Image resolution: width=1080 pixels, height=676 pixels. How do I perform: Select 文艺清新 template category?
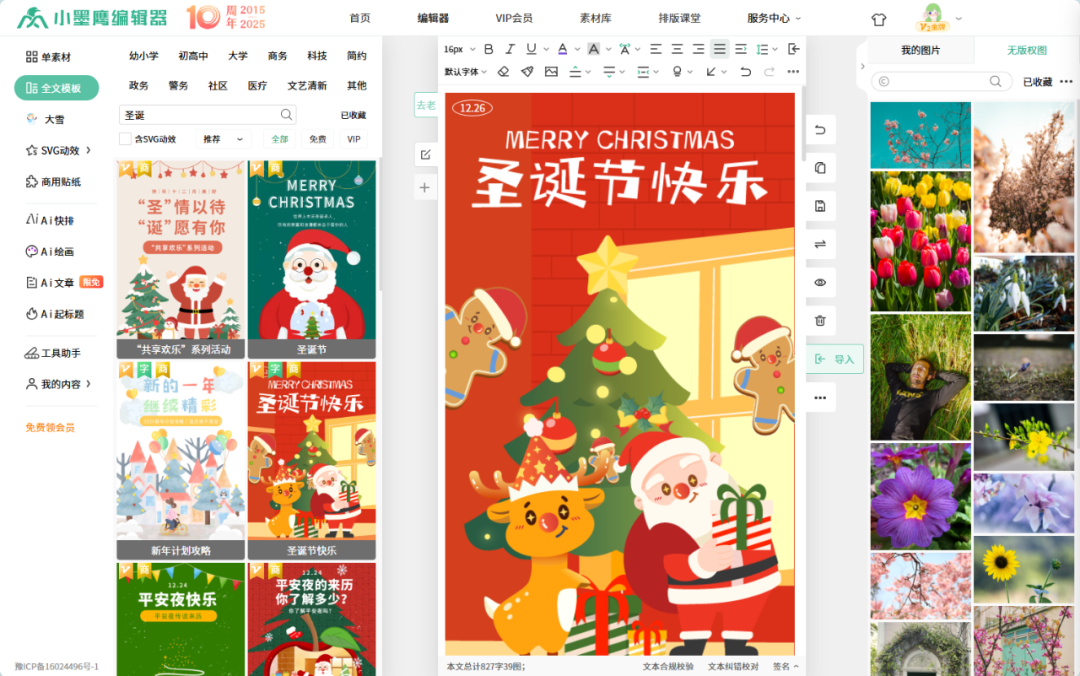tap(307, 85)
